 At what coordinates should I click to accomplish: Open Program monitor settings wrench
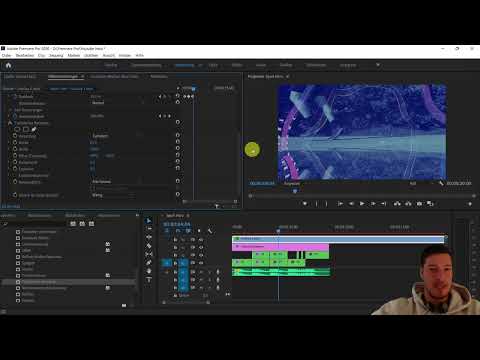click(441, 183)
